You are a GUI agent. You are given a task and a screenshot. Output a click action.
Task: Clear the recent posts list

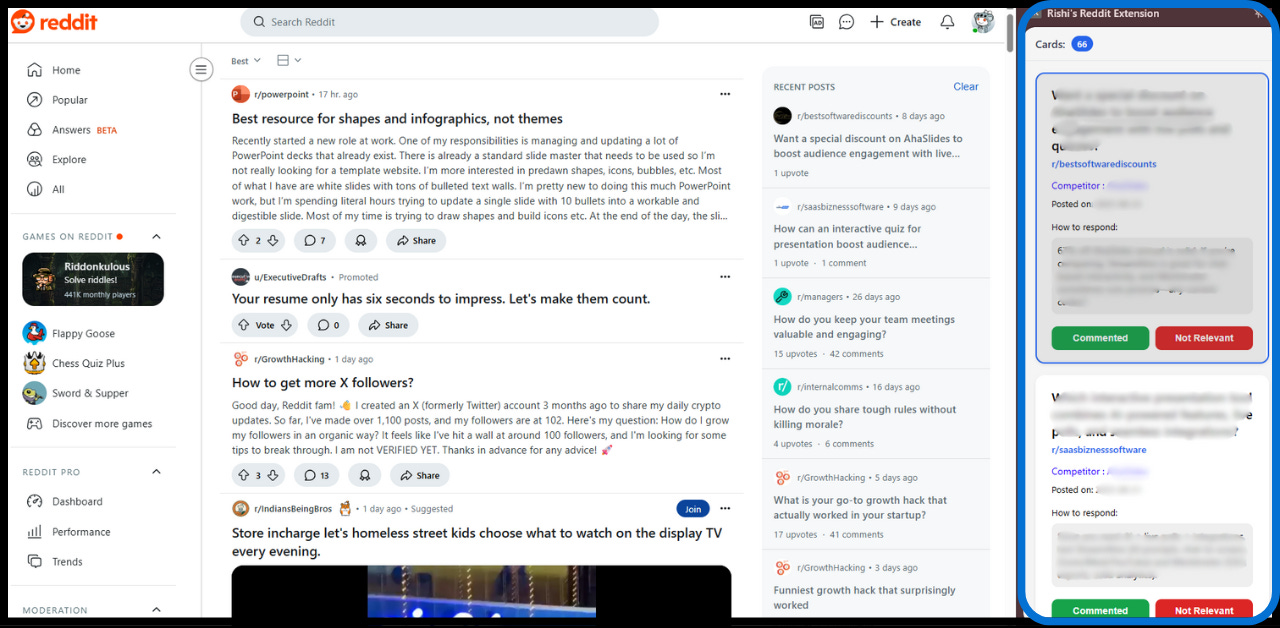[x=966, y=87]
